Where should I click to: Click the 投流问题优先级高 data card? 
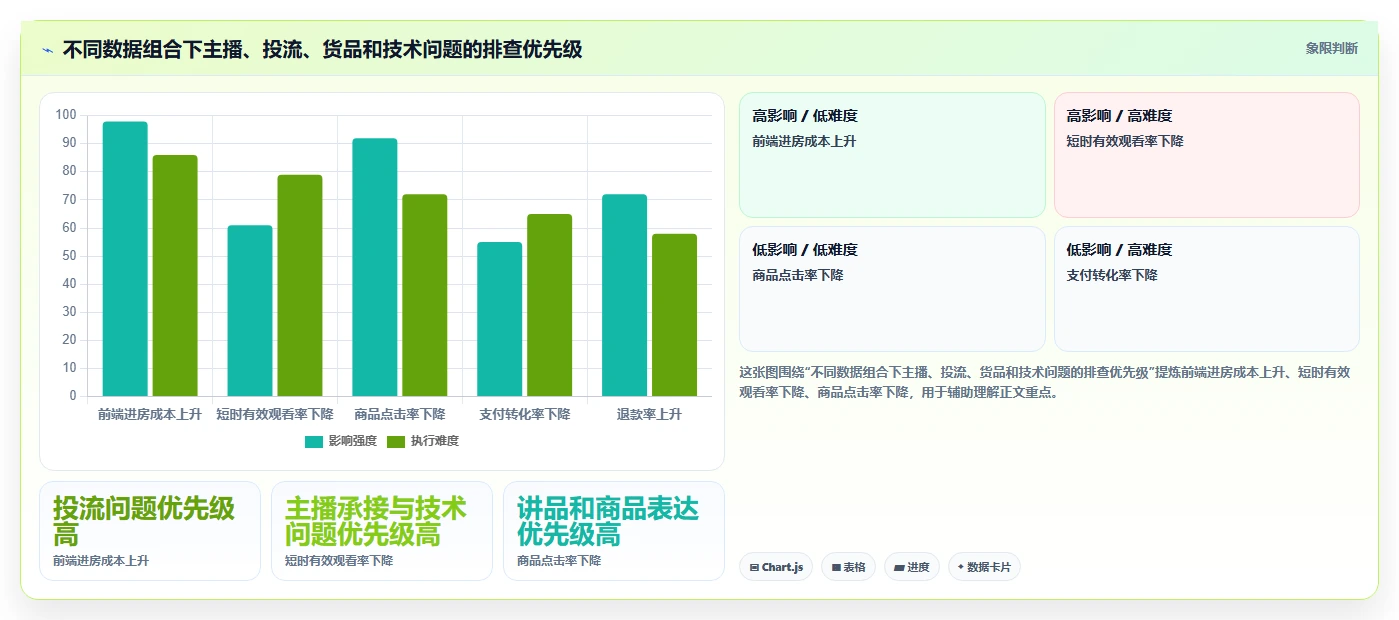(x=150, y=531)
